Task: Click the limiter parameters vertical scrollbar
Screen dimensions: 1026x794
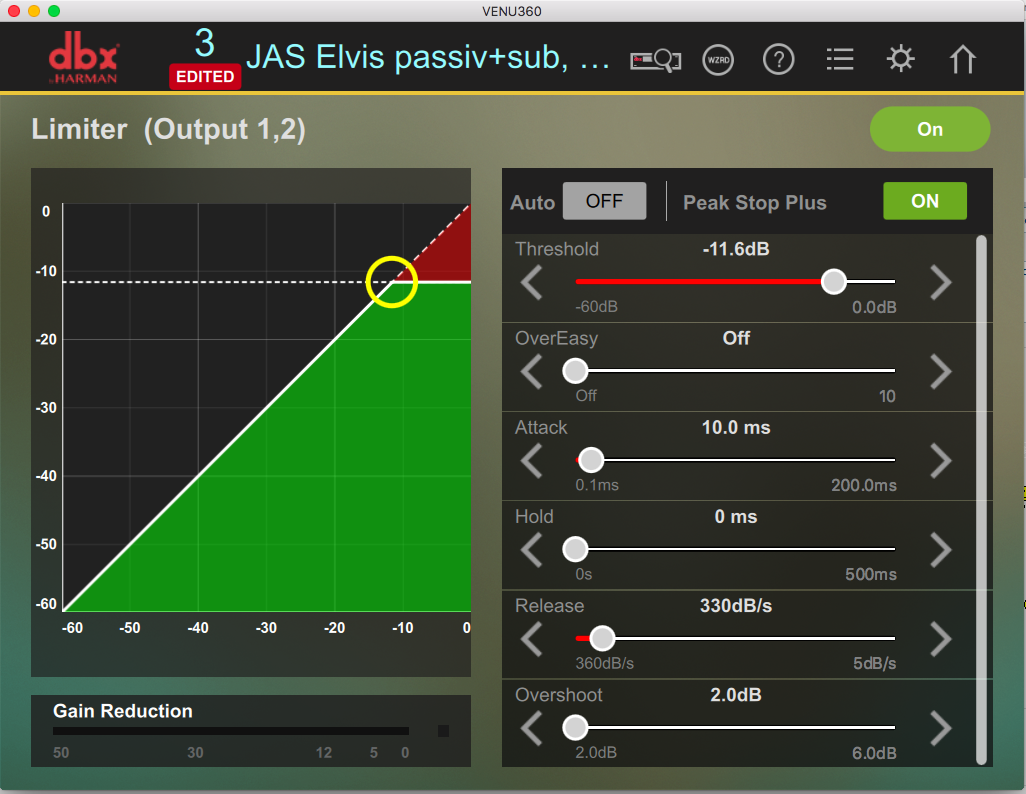Action: coord(981,500)
